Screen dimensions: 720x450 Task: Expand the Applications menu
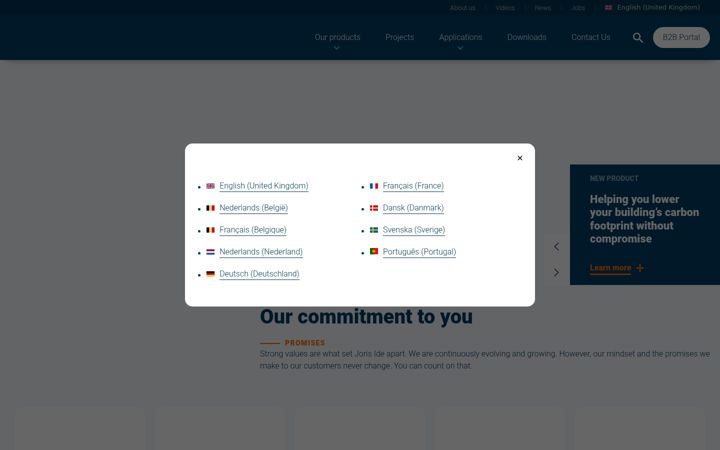click(x=460, y=37)
